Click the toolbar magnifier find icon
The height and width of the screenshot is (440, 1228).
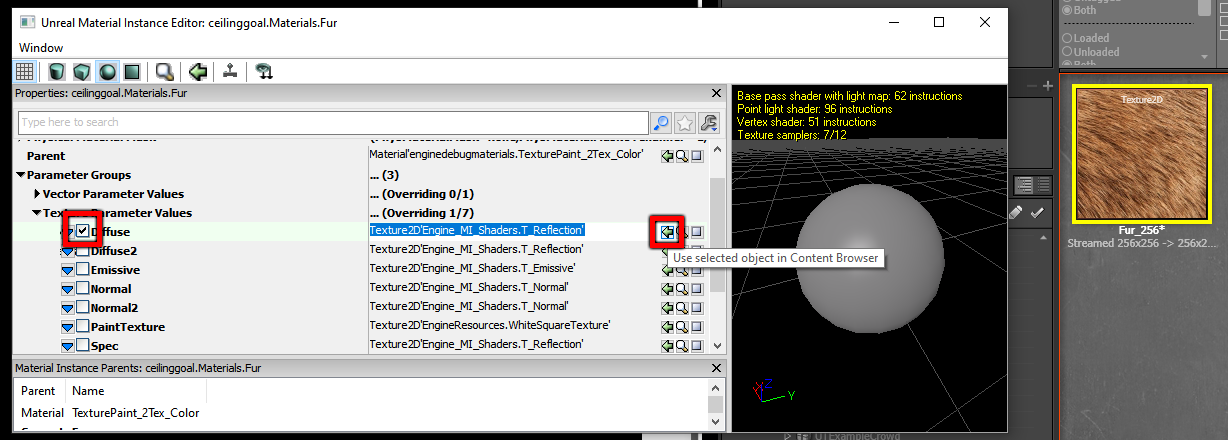point(165,71)
